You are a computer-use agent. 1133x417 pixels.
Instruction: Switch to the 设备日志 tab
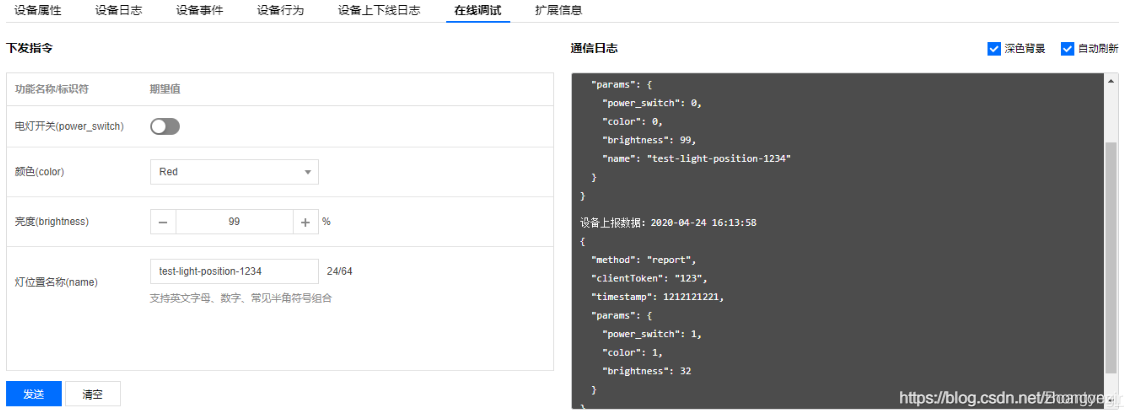(x=119, y=10)
